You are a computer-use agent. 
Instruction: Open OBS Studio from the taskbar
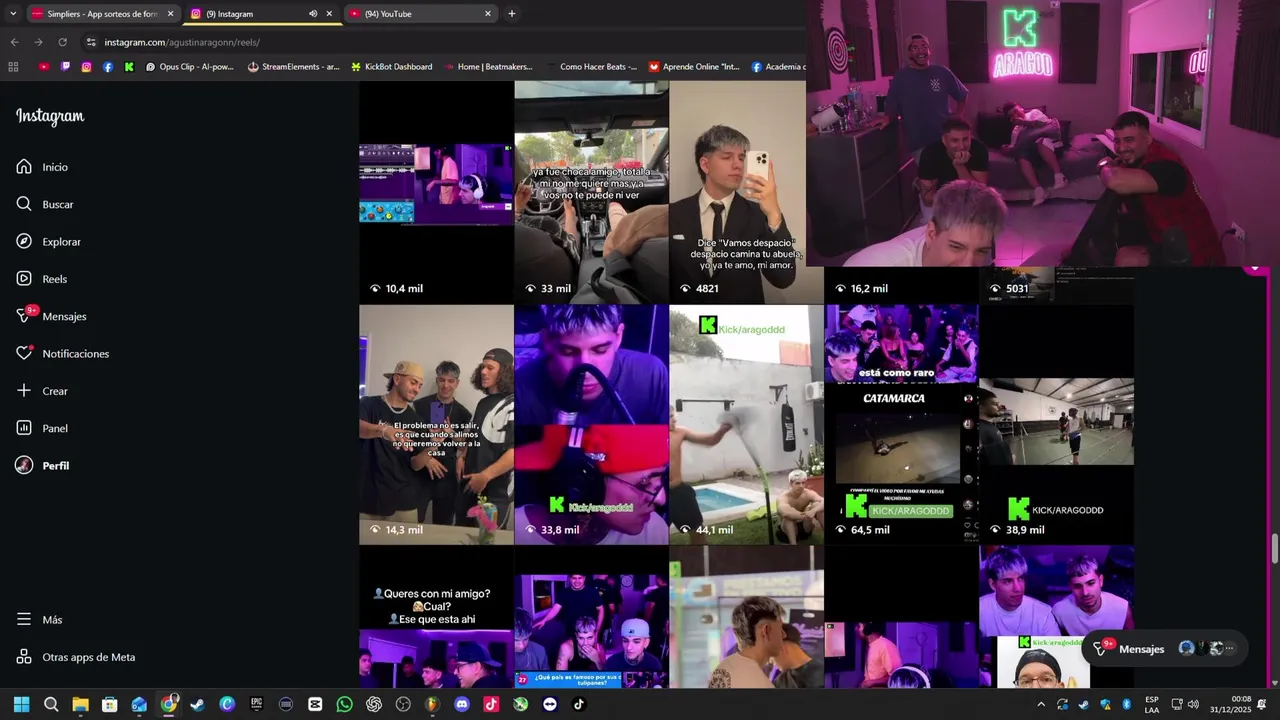click(x=403, y=704)
